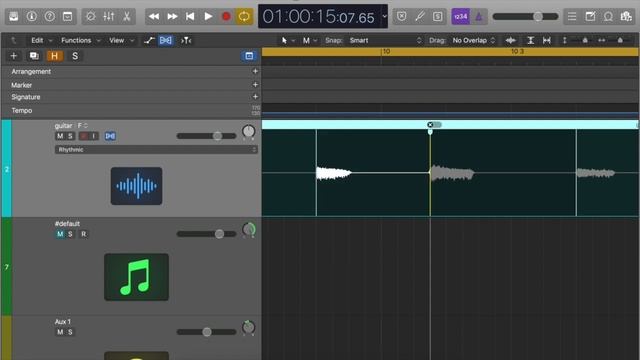Open the Mixer

[x=109, y=17]
